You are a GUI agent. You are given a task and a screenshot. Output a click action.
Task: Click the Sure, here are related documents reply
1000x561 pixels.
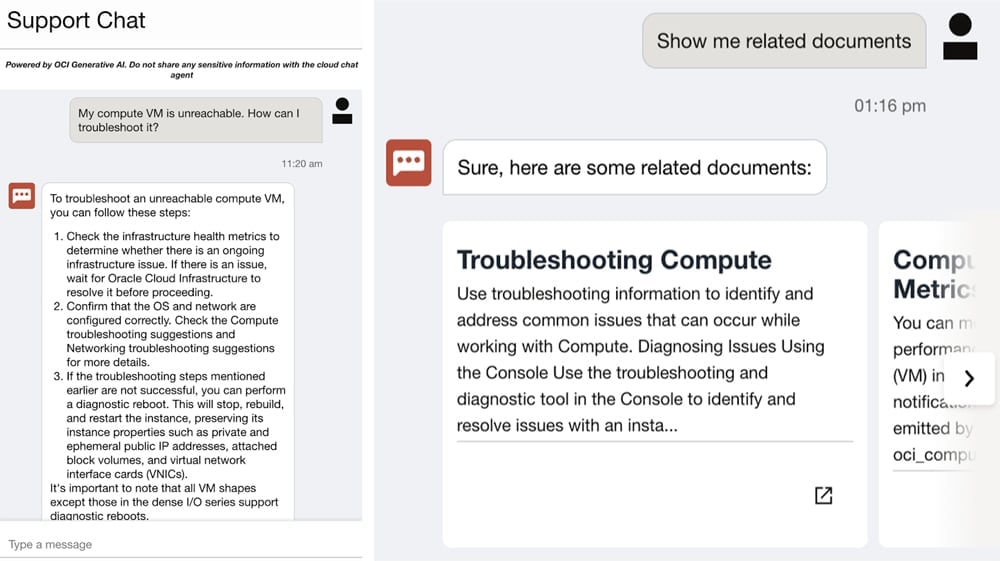click(635, 168)
